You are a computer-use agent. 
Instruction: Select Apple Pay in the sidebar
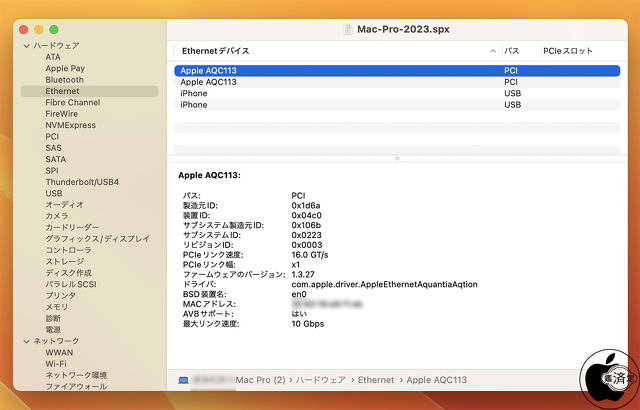(x=65, y=69)
